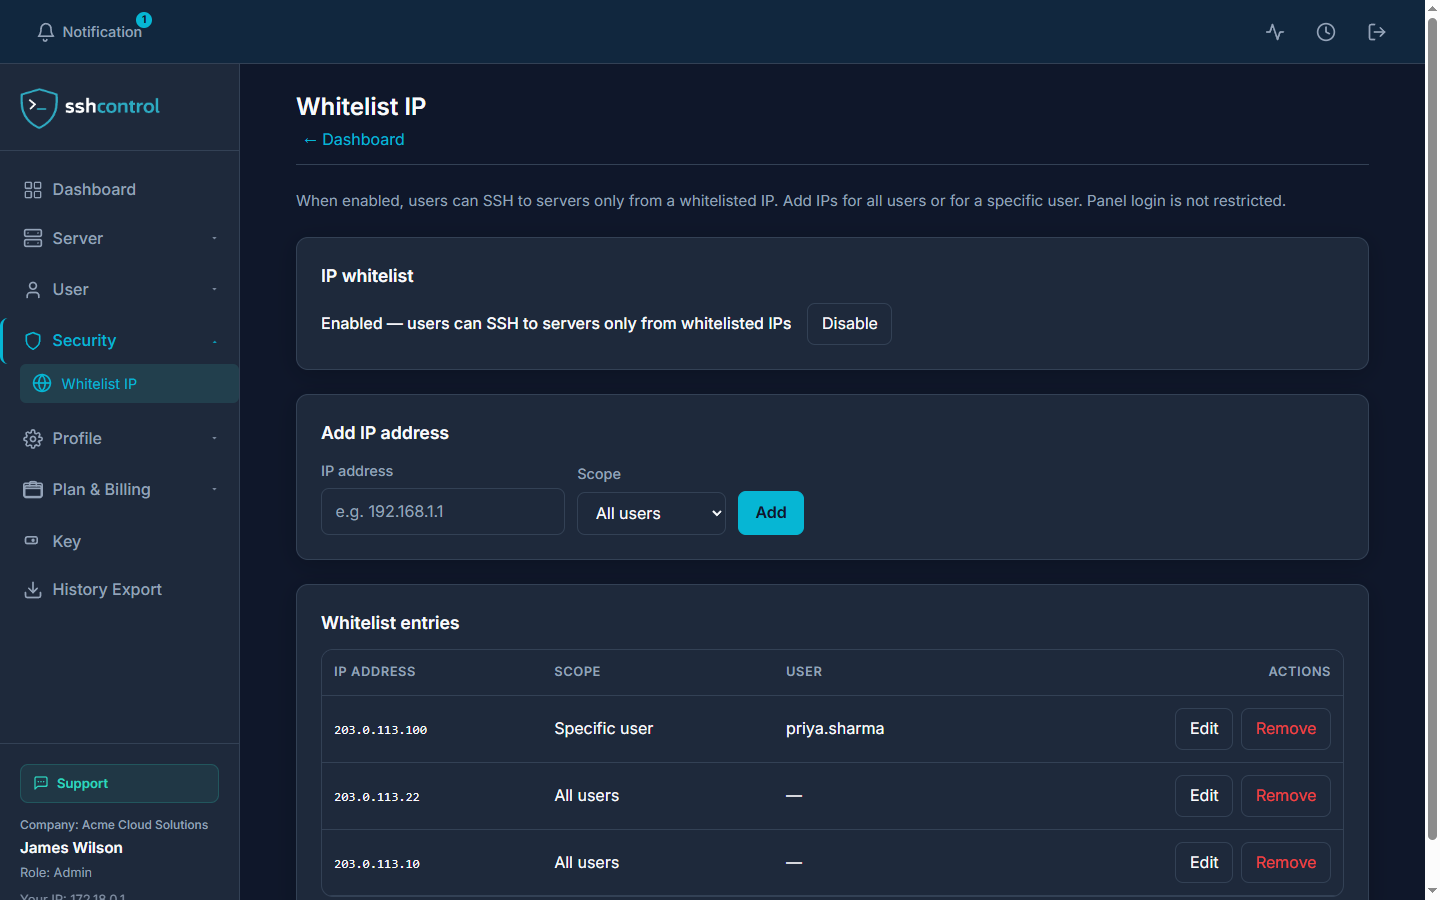The width and height of the screenshot is (1440, 900).
Task: Collapse the Security menu chevron
Action: 214,342
